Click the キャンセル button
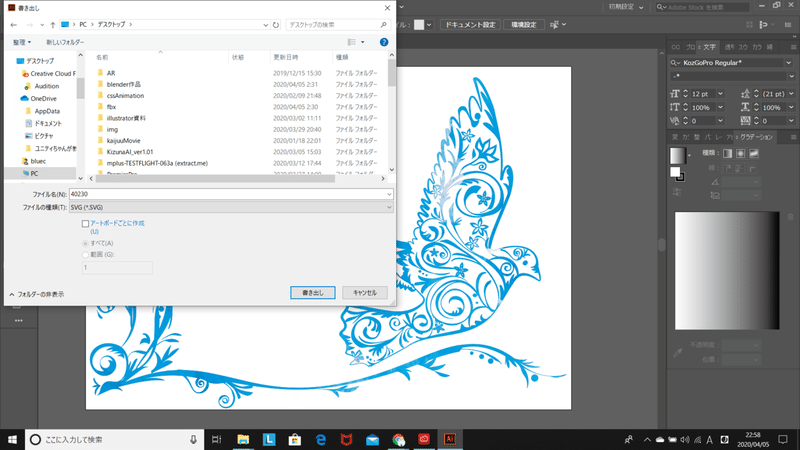Screen dimensions: 800x450 [x=365, y=292]
